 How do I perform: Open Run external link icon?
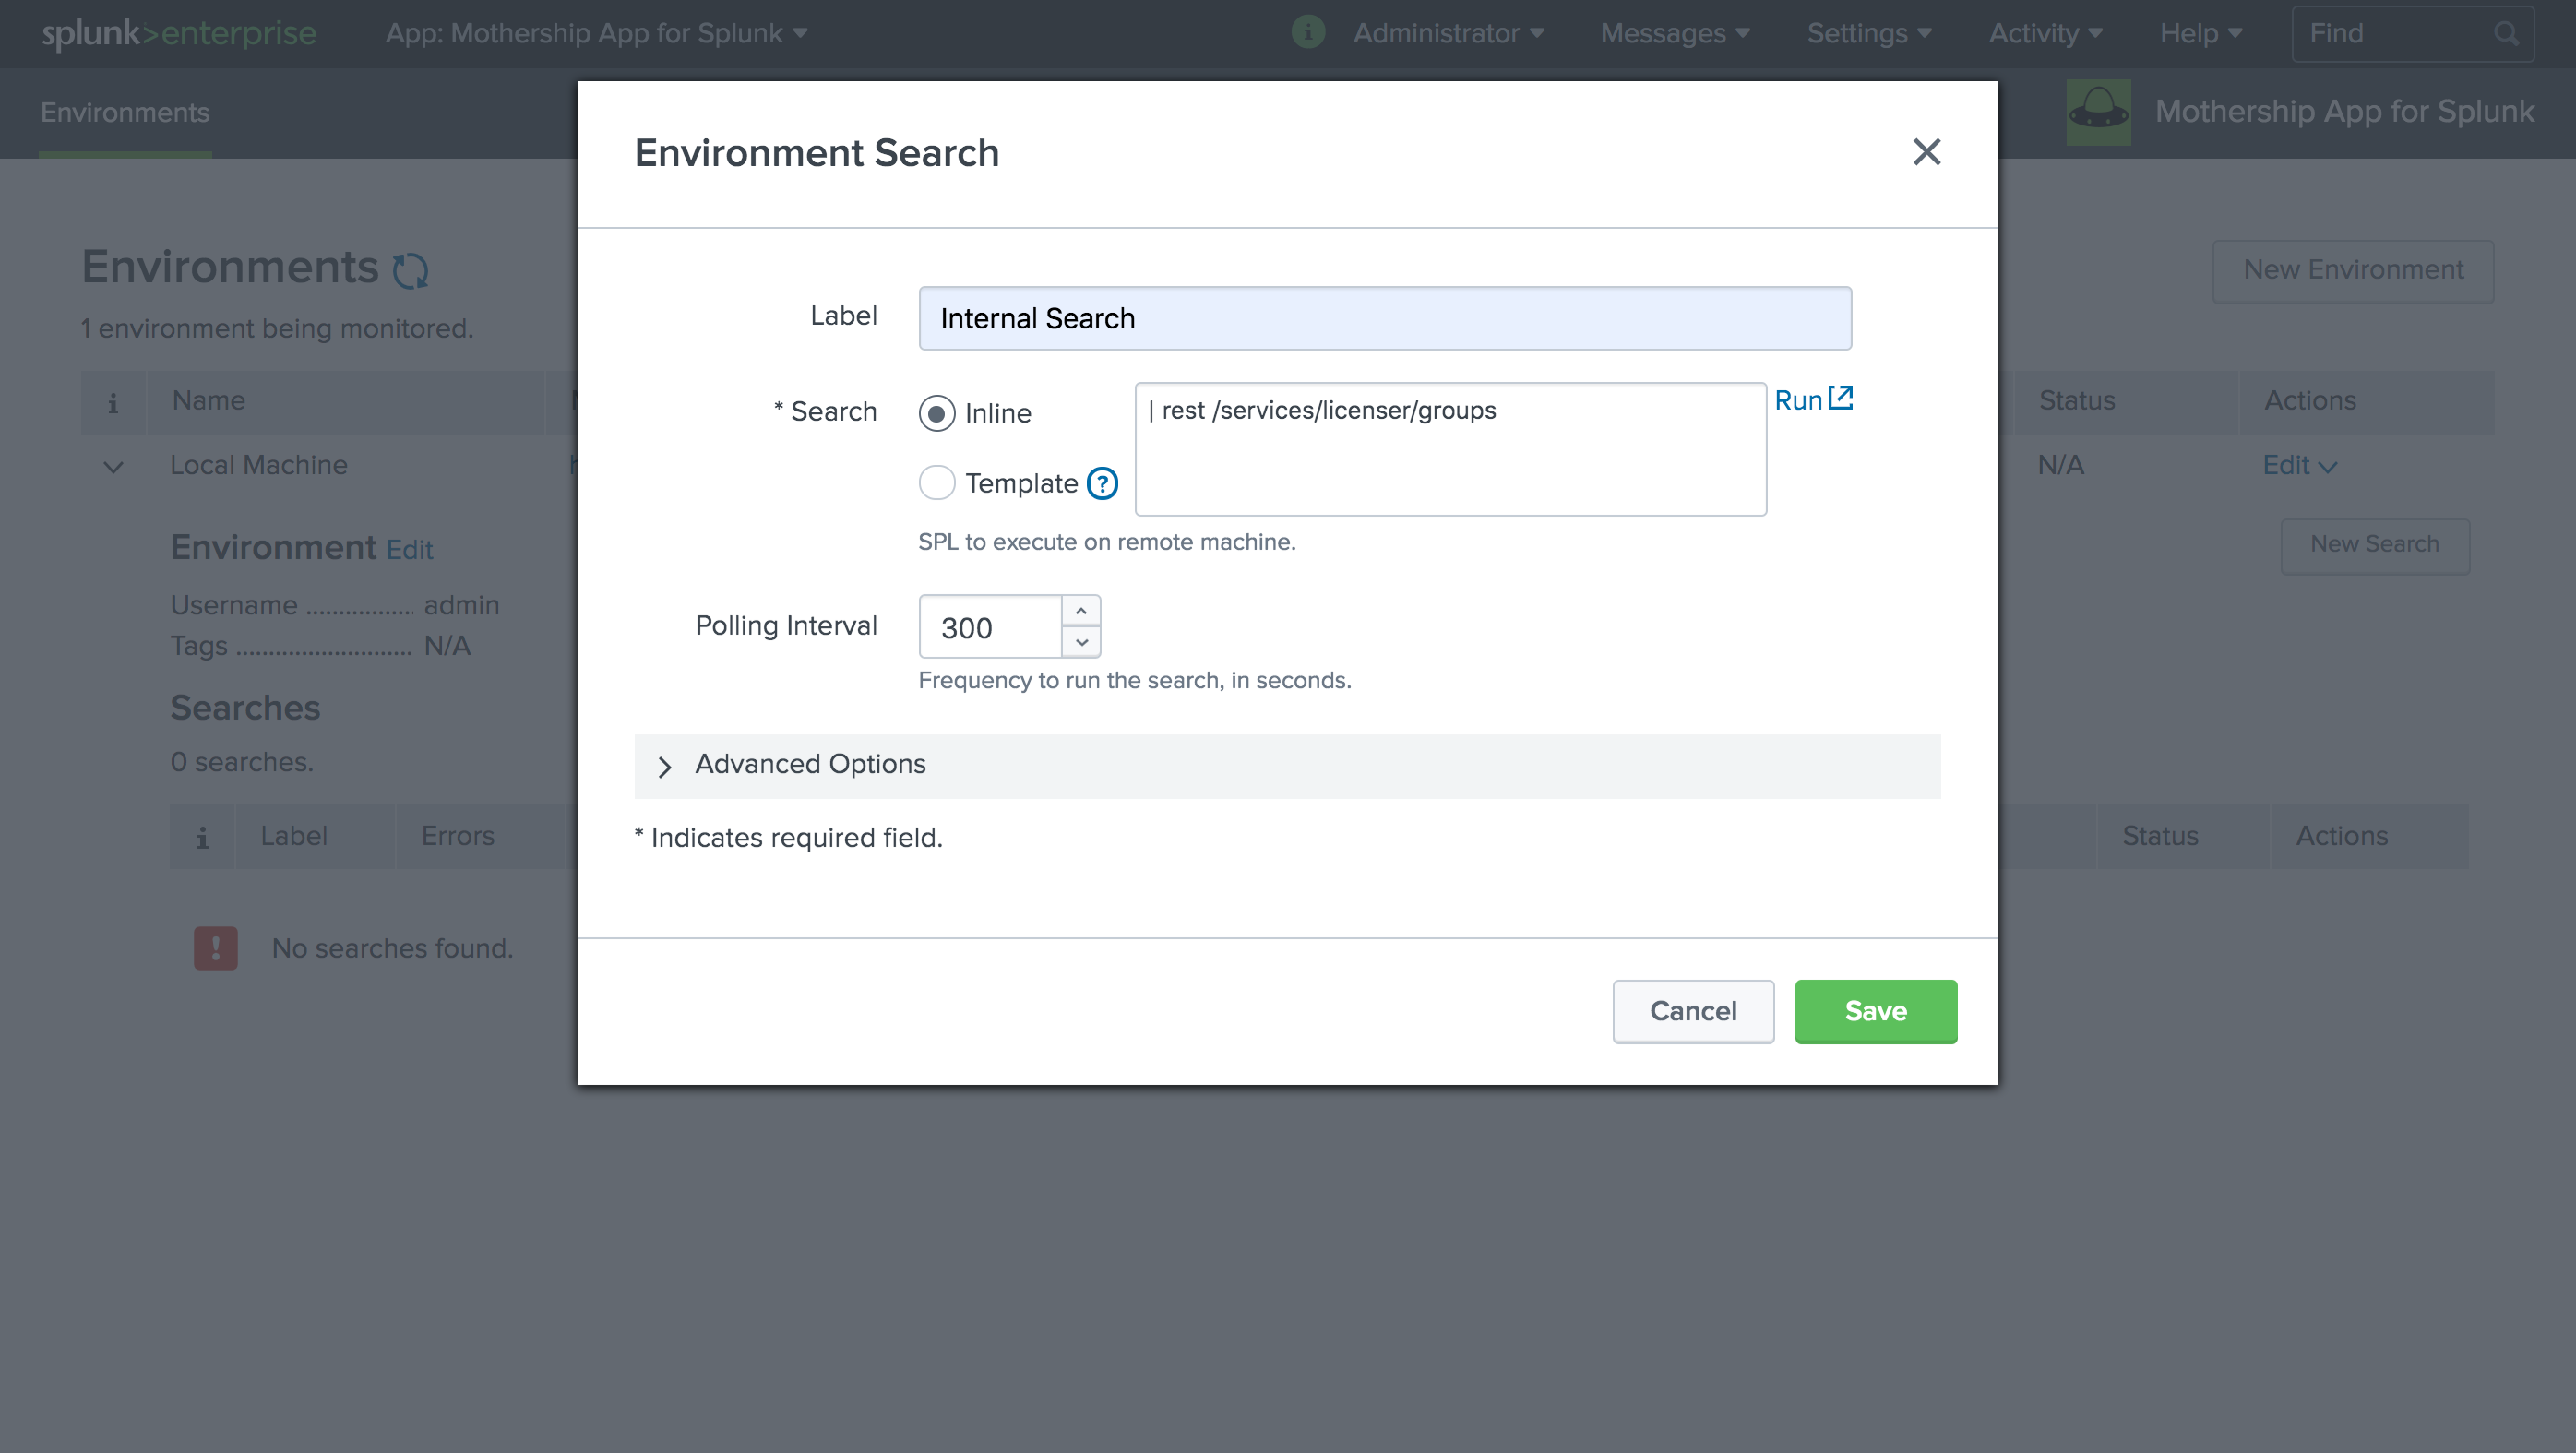(x=1841, y=398)
